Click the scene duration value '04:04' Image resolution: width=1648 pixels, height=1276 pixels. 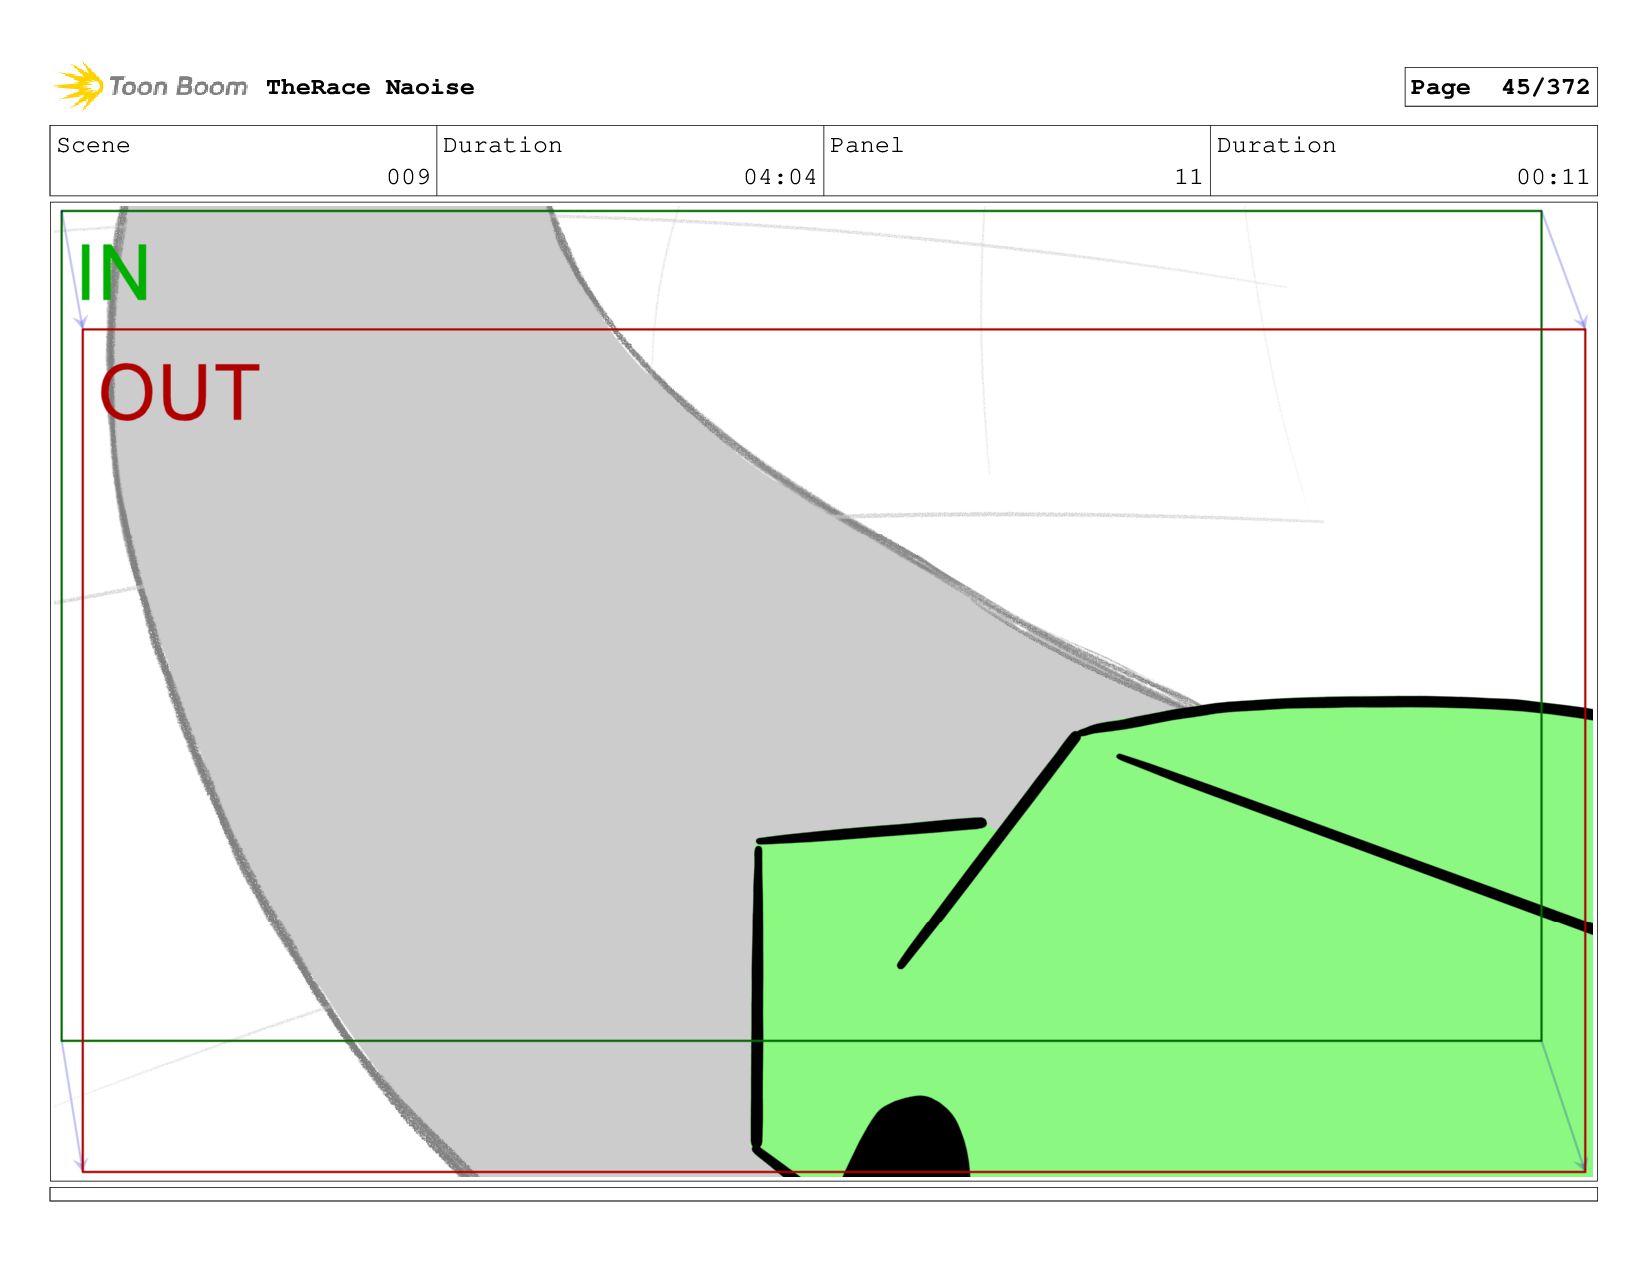[x=780, y=177]
